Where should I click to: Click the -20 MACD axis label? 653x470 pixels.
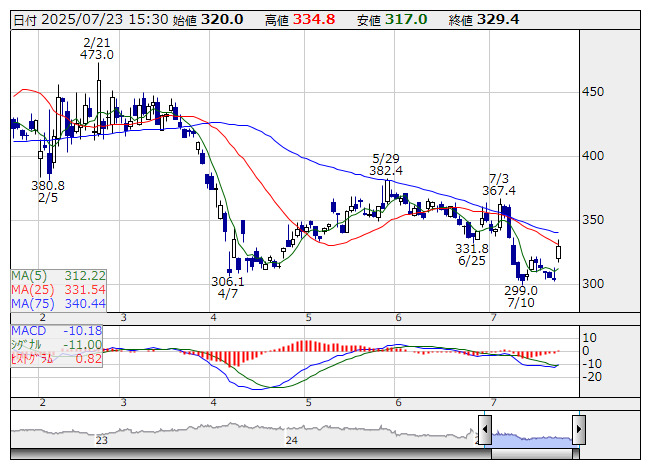592,377
